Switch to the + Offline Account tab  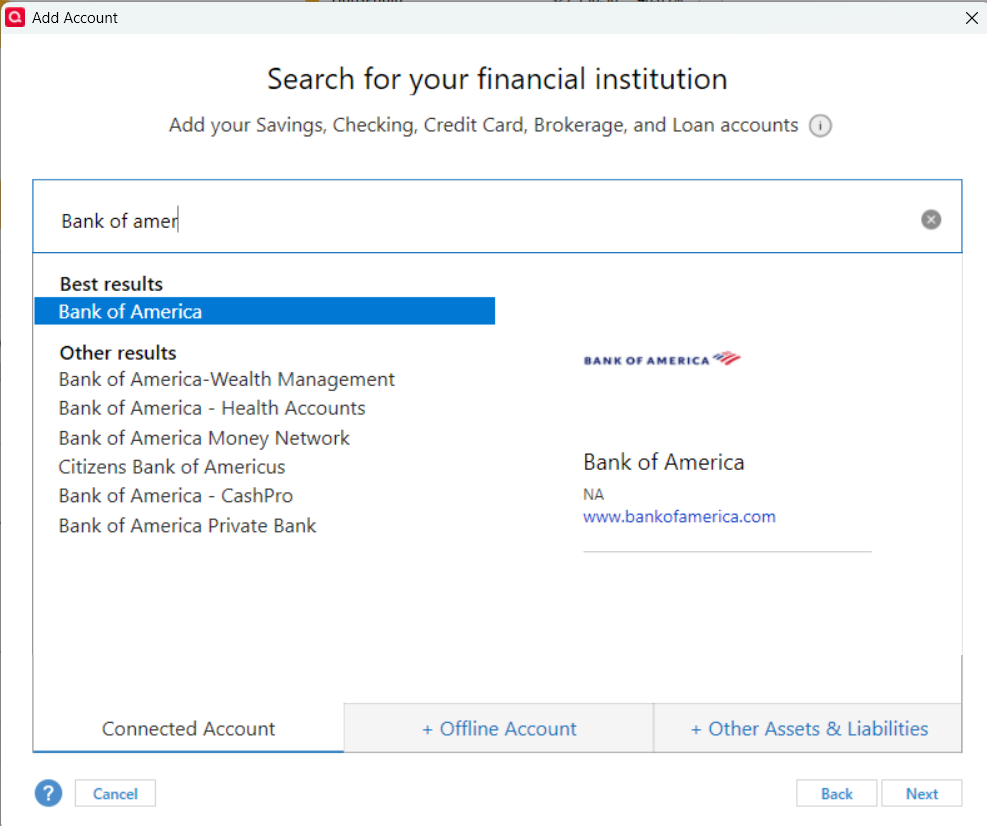499,728
